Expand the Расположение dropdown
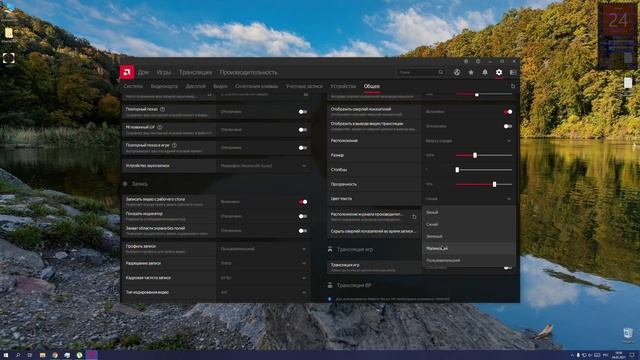This screenshot has width=640, height=360. coord(469,140)
